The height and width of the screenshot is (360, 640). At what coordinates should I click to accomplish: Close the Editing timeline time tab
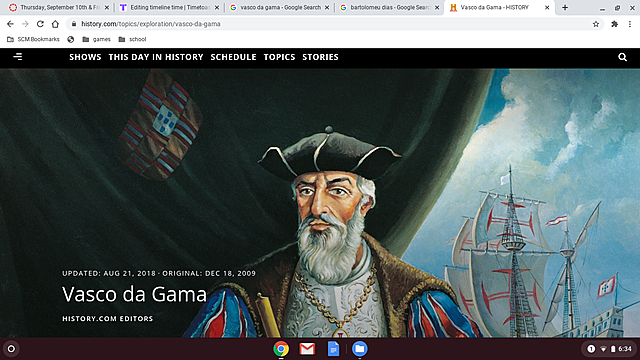(217, 7)
